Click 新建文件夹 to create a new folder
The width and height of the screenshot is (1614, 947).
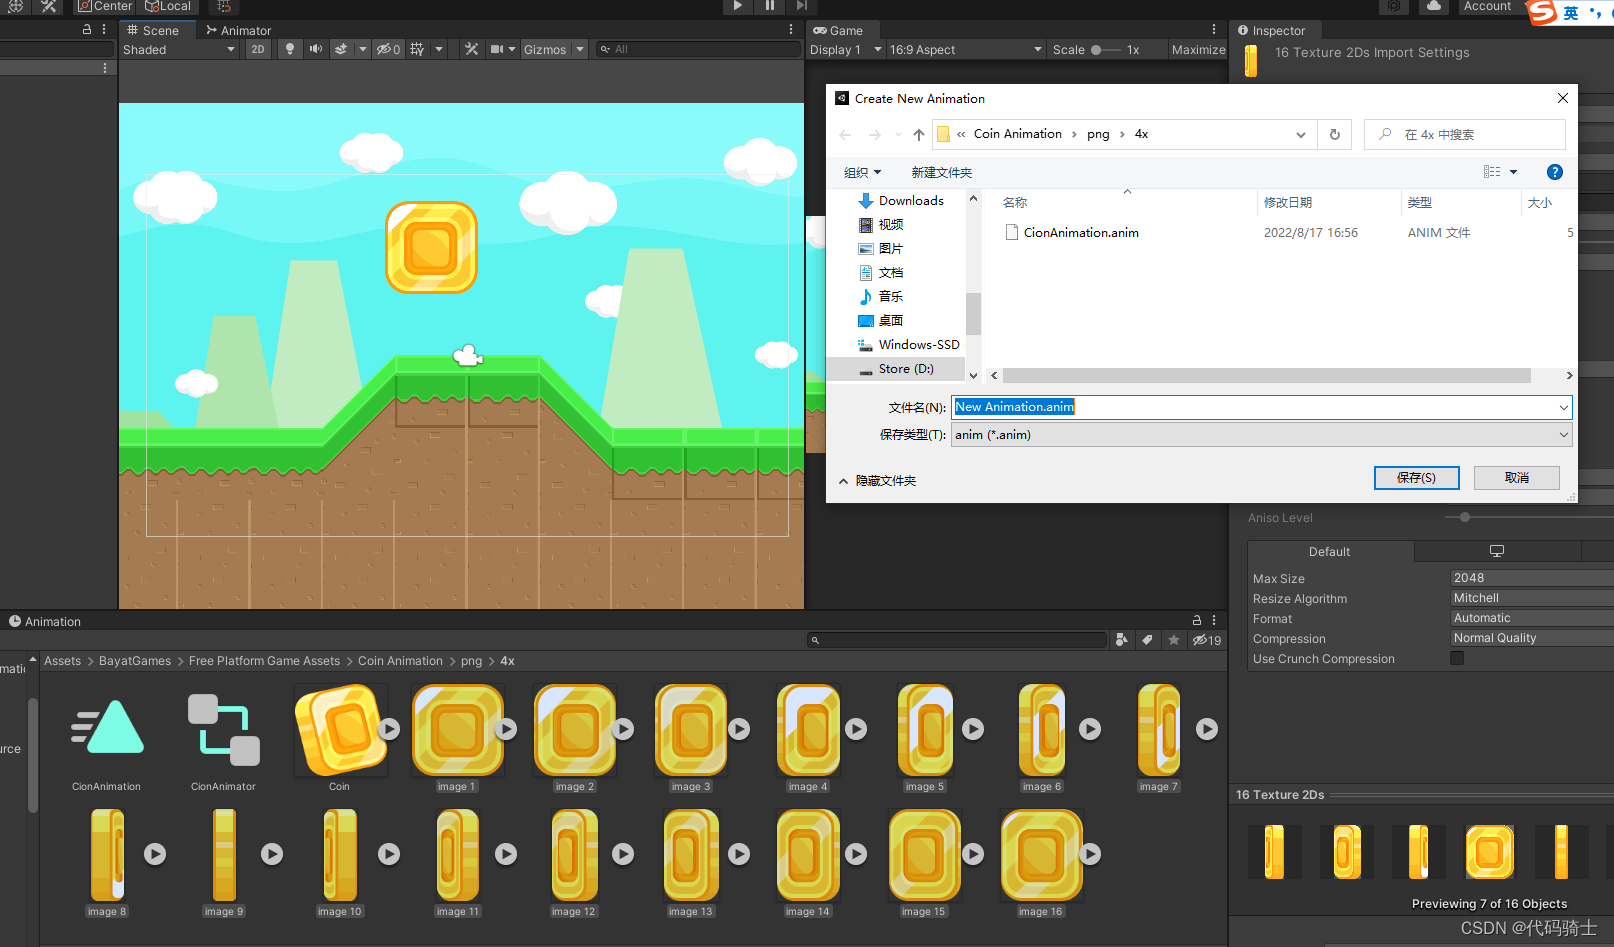point(941,172)
